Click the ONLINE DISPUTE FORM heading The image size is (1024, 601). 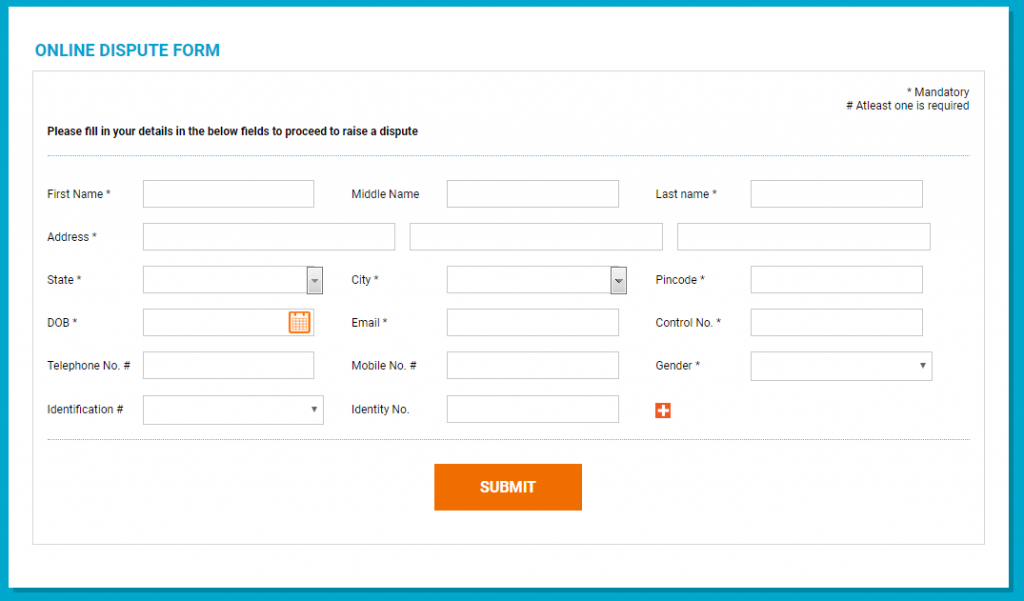click(x=127, y=49)
